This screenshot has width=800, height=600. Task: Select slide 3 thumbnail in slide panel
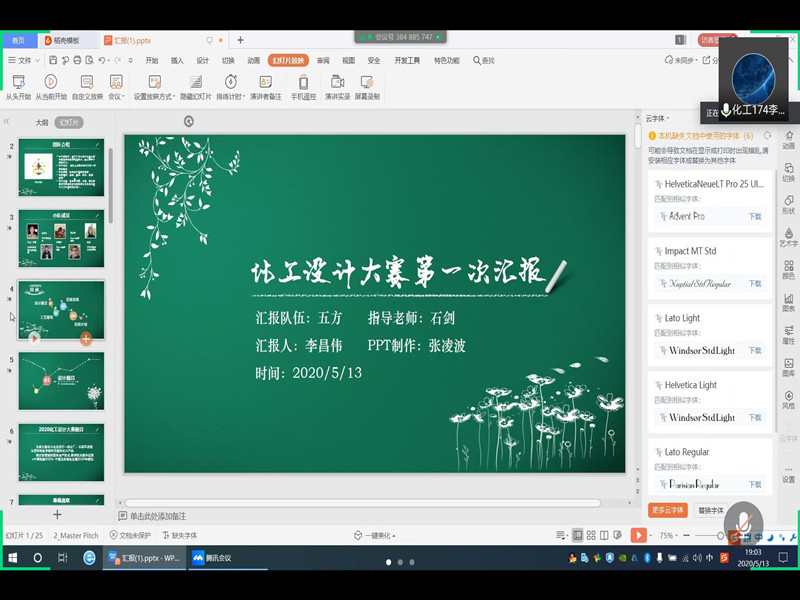(61, 238)
